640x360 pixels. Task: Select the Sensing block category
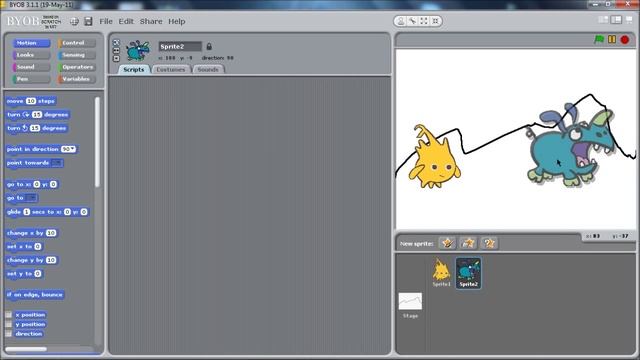pyautogui.click(x=77, y=55)
